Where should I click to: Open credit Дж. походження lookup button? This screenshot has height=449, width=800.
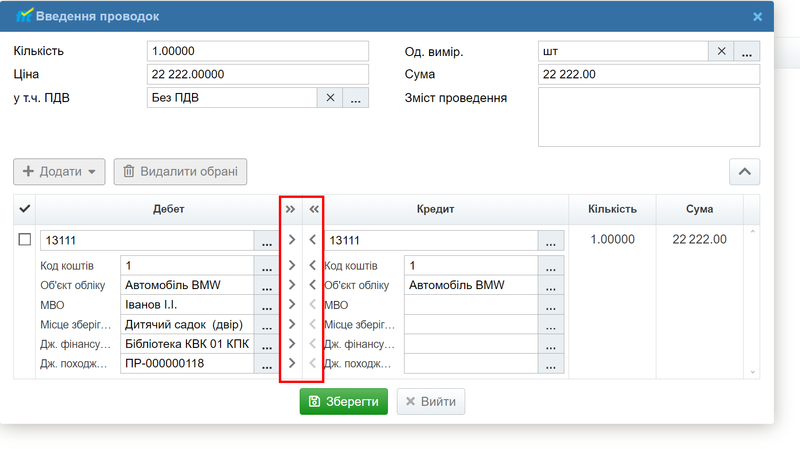[551, 363]
